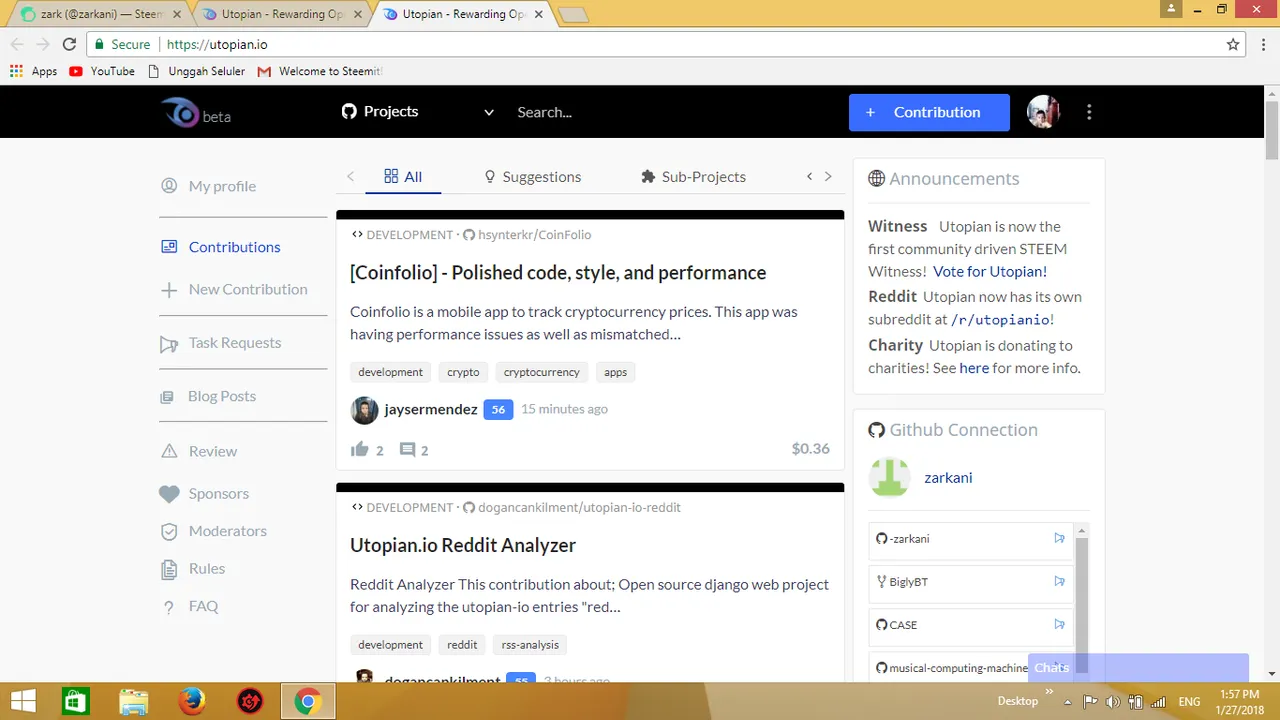The image size is (1280, 720).
Task: Click jaysermendez avatar image
Action: point(365,410)
